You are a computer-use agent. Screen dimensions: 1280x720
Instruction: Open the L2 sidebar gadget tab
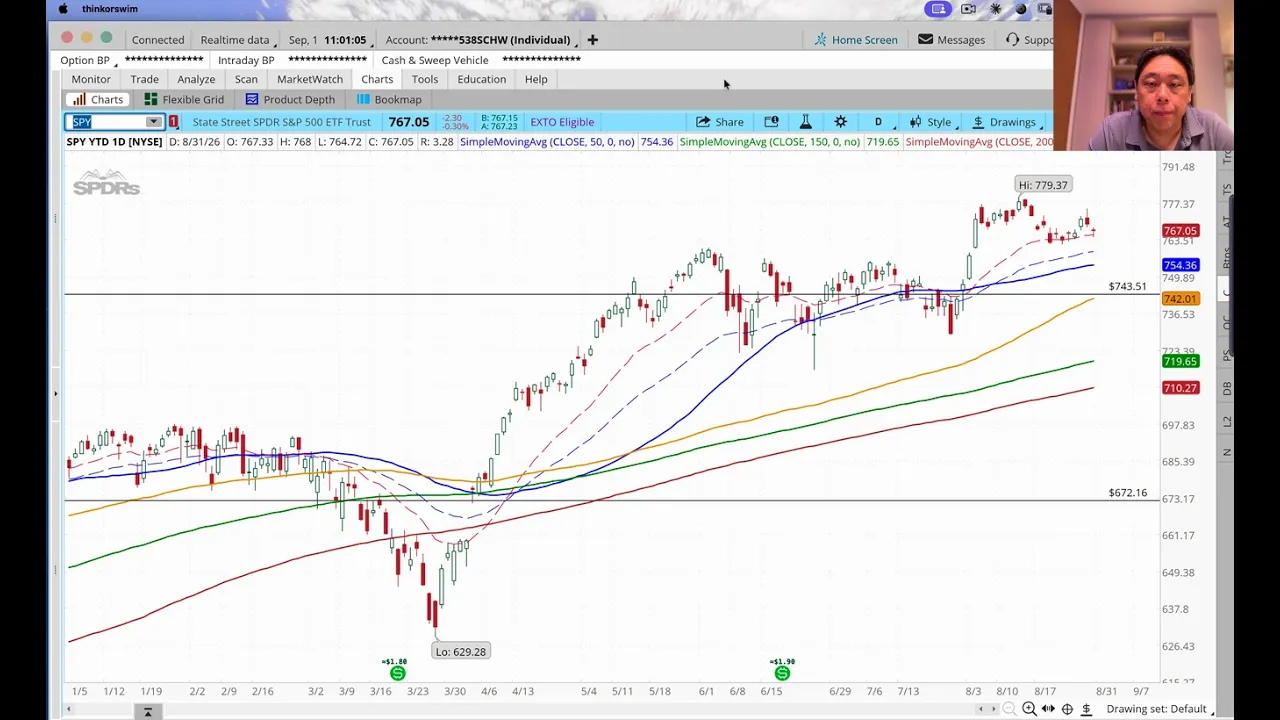point(1227,422)
